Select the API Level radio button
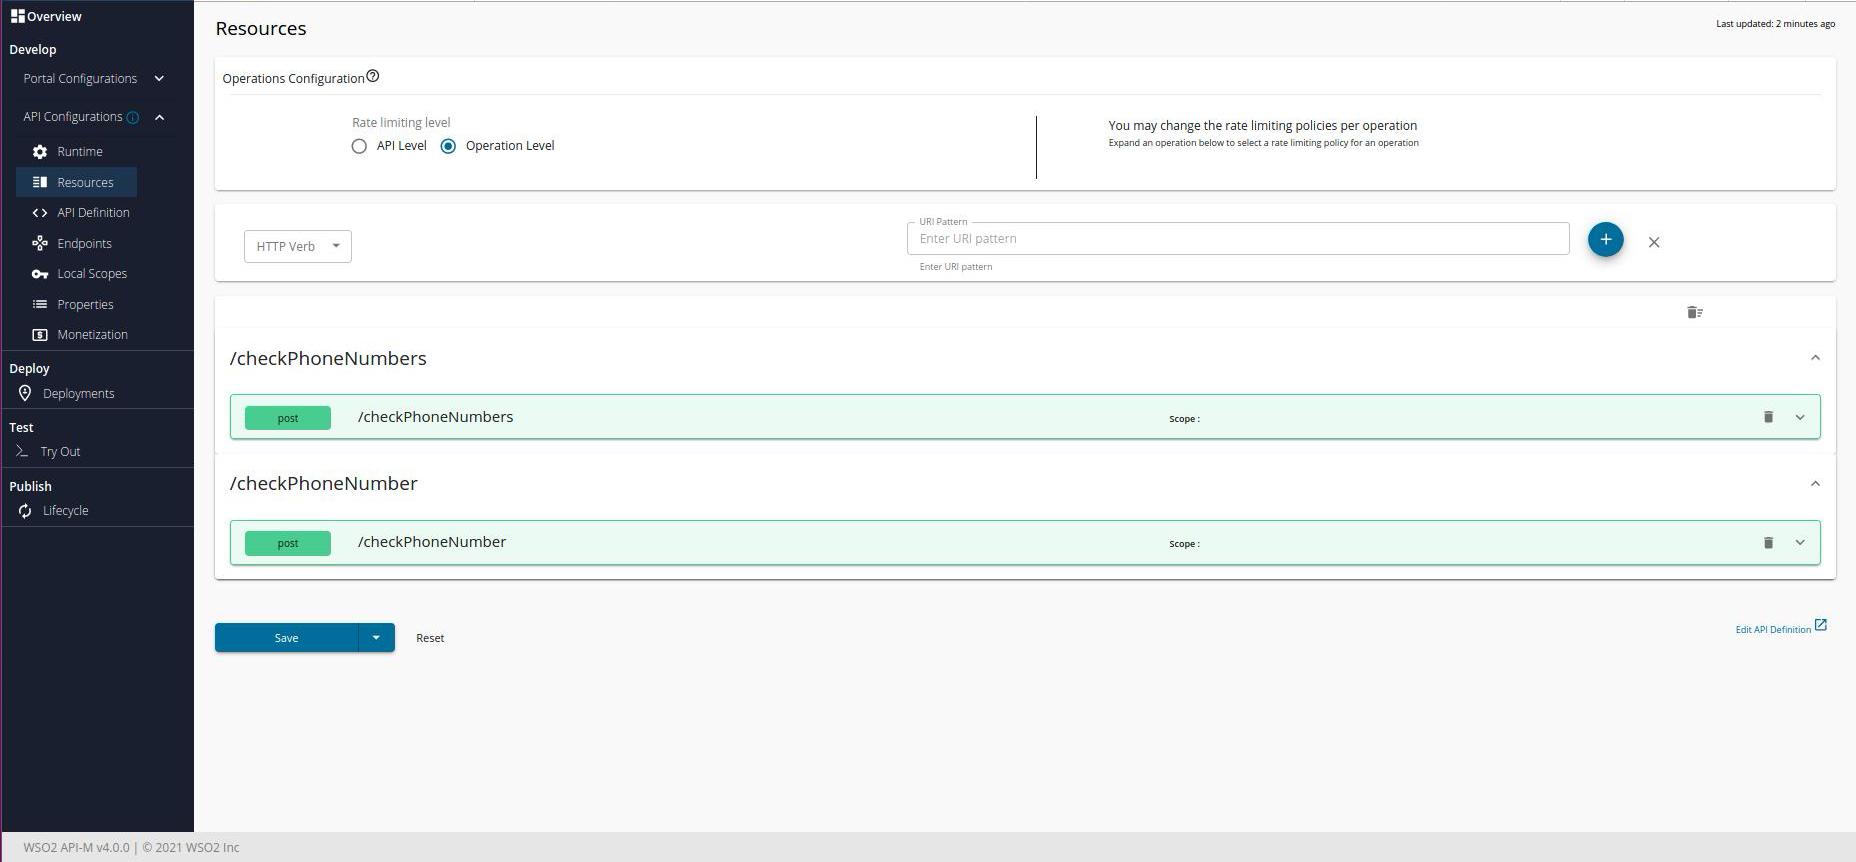The height and width of the screenshot is (862, 1856). pos(359,146)
